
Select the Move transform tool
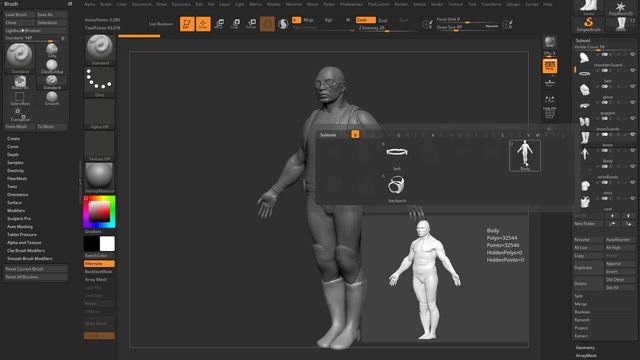click(219, 24)
